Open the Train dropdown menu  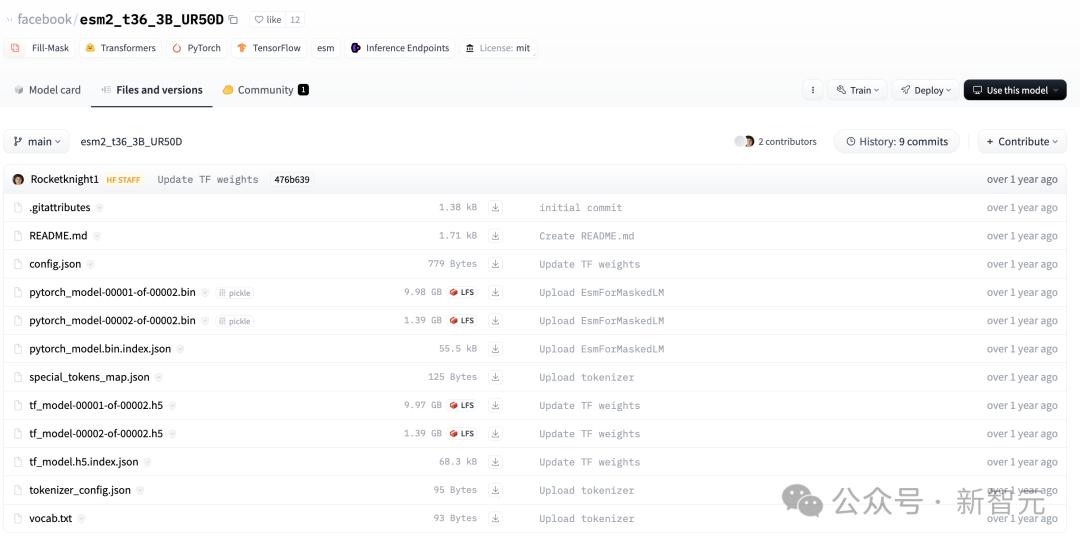(x=858, y=90)
